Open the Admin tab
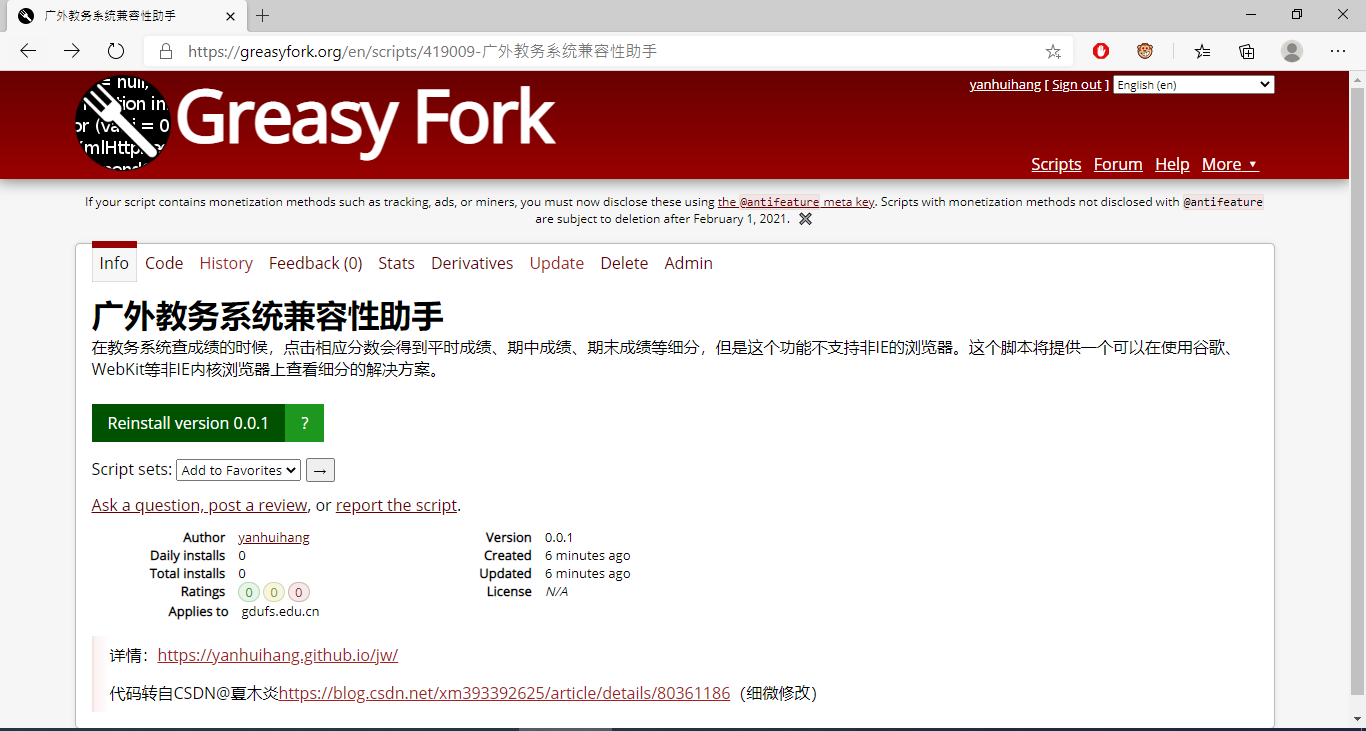The width and height of the screenshot is (1366, 731). 688,263
